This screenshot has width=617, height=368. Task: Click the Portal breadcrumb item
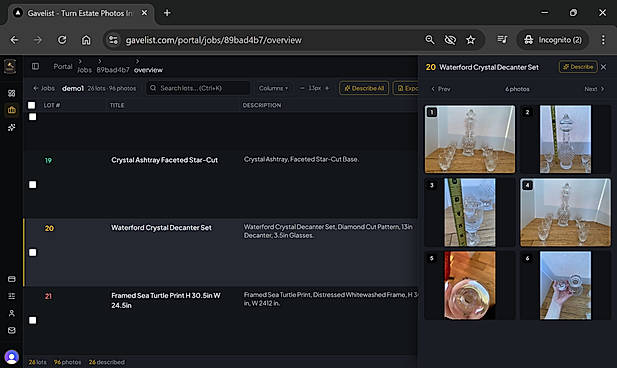click(x=63, y=67)
